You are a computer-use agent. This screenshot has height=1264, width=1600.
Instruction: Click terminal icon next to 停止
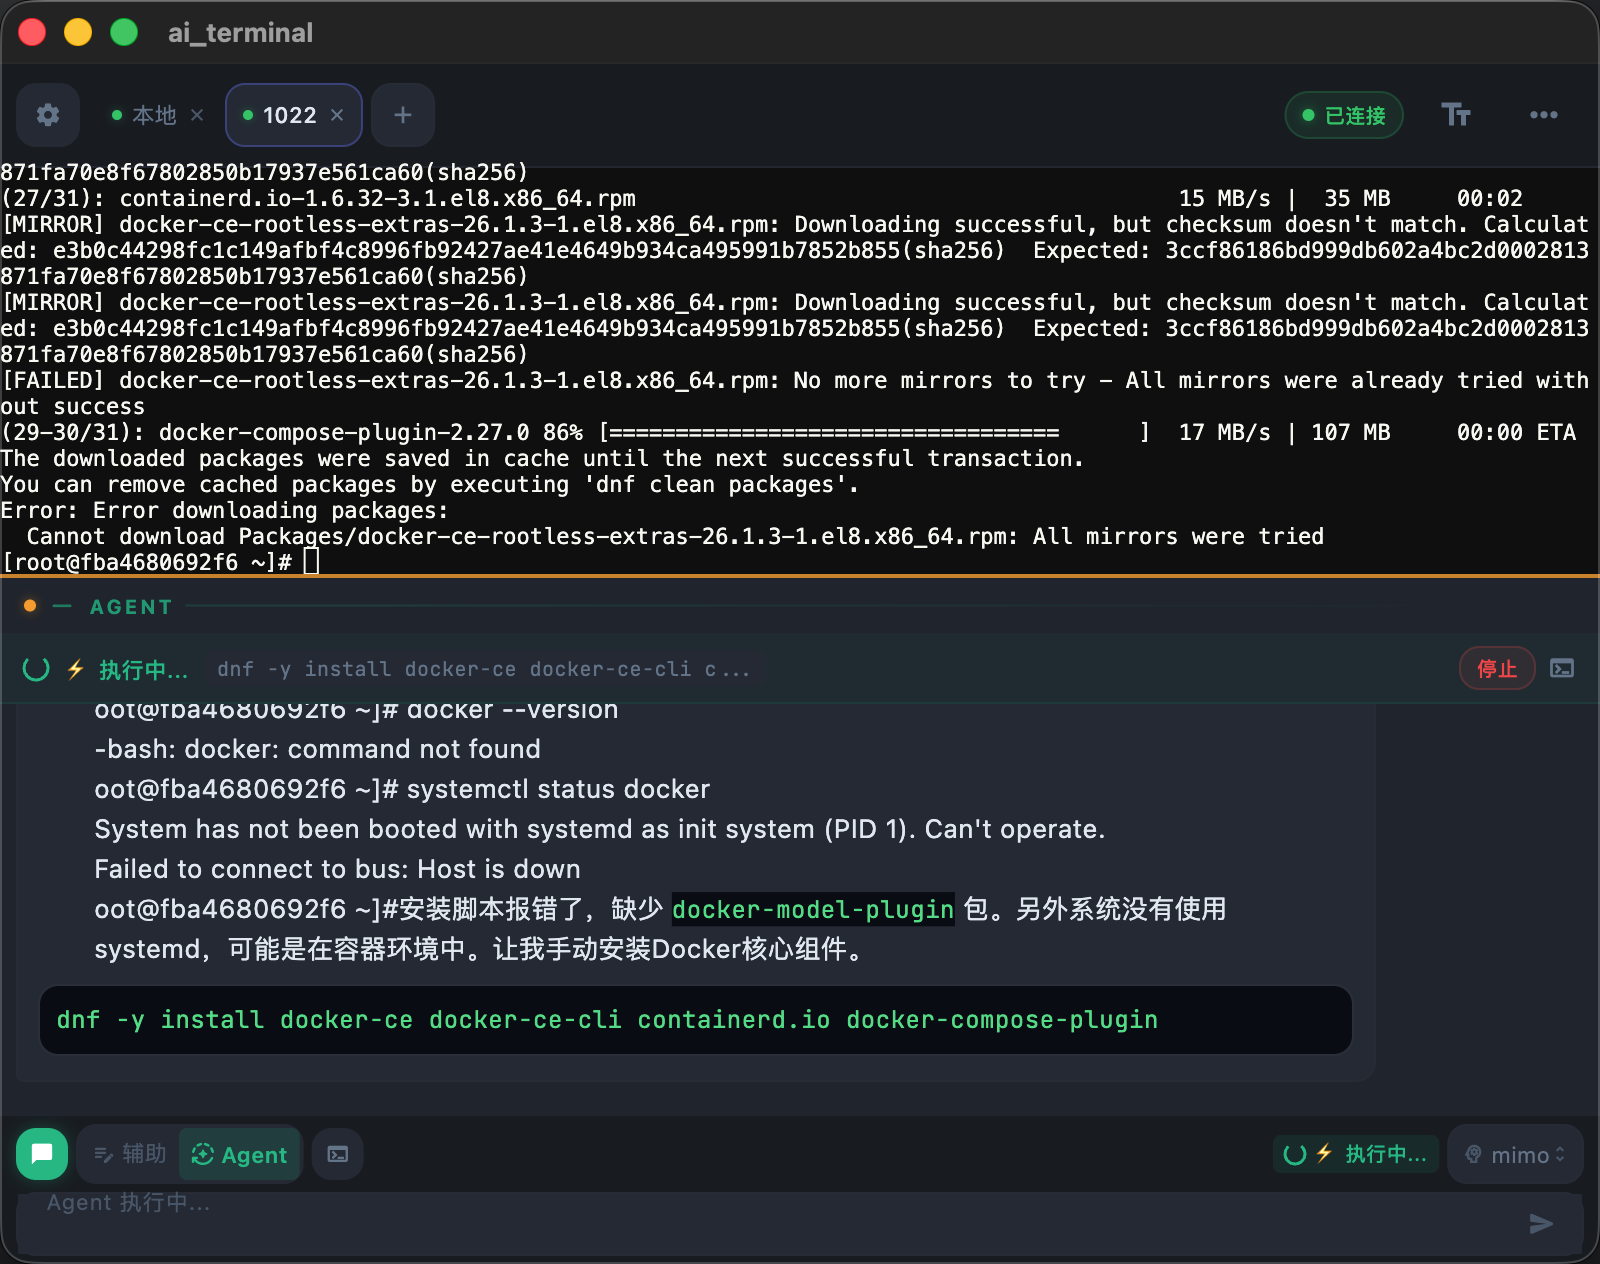pos(1562,669)
